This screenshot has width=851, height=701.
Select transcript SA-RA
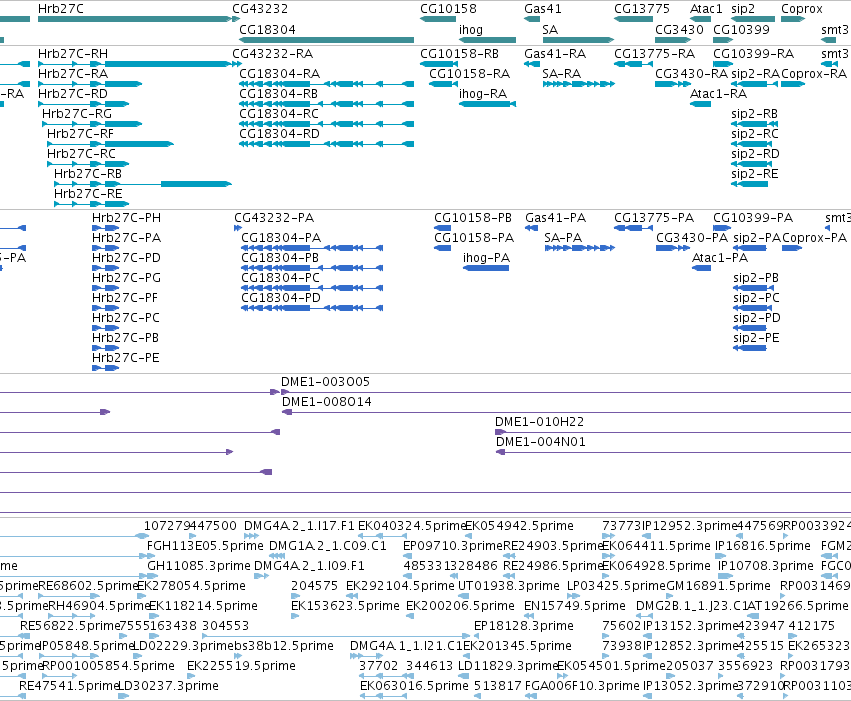click(x=579, y=84)
